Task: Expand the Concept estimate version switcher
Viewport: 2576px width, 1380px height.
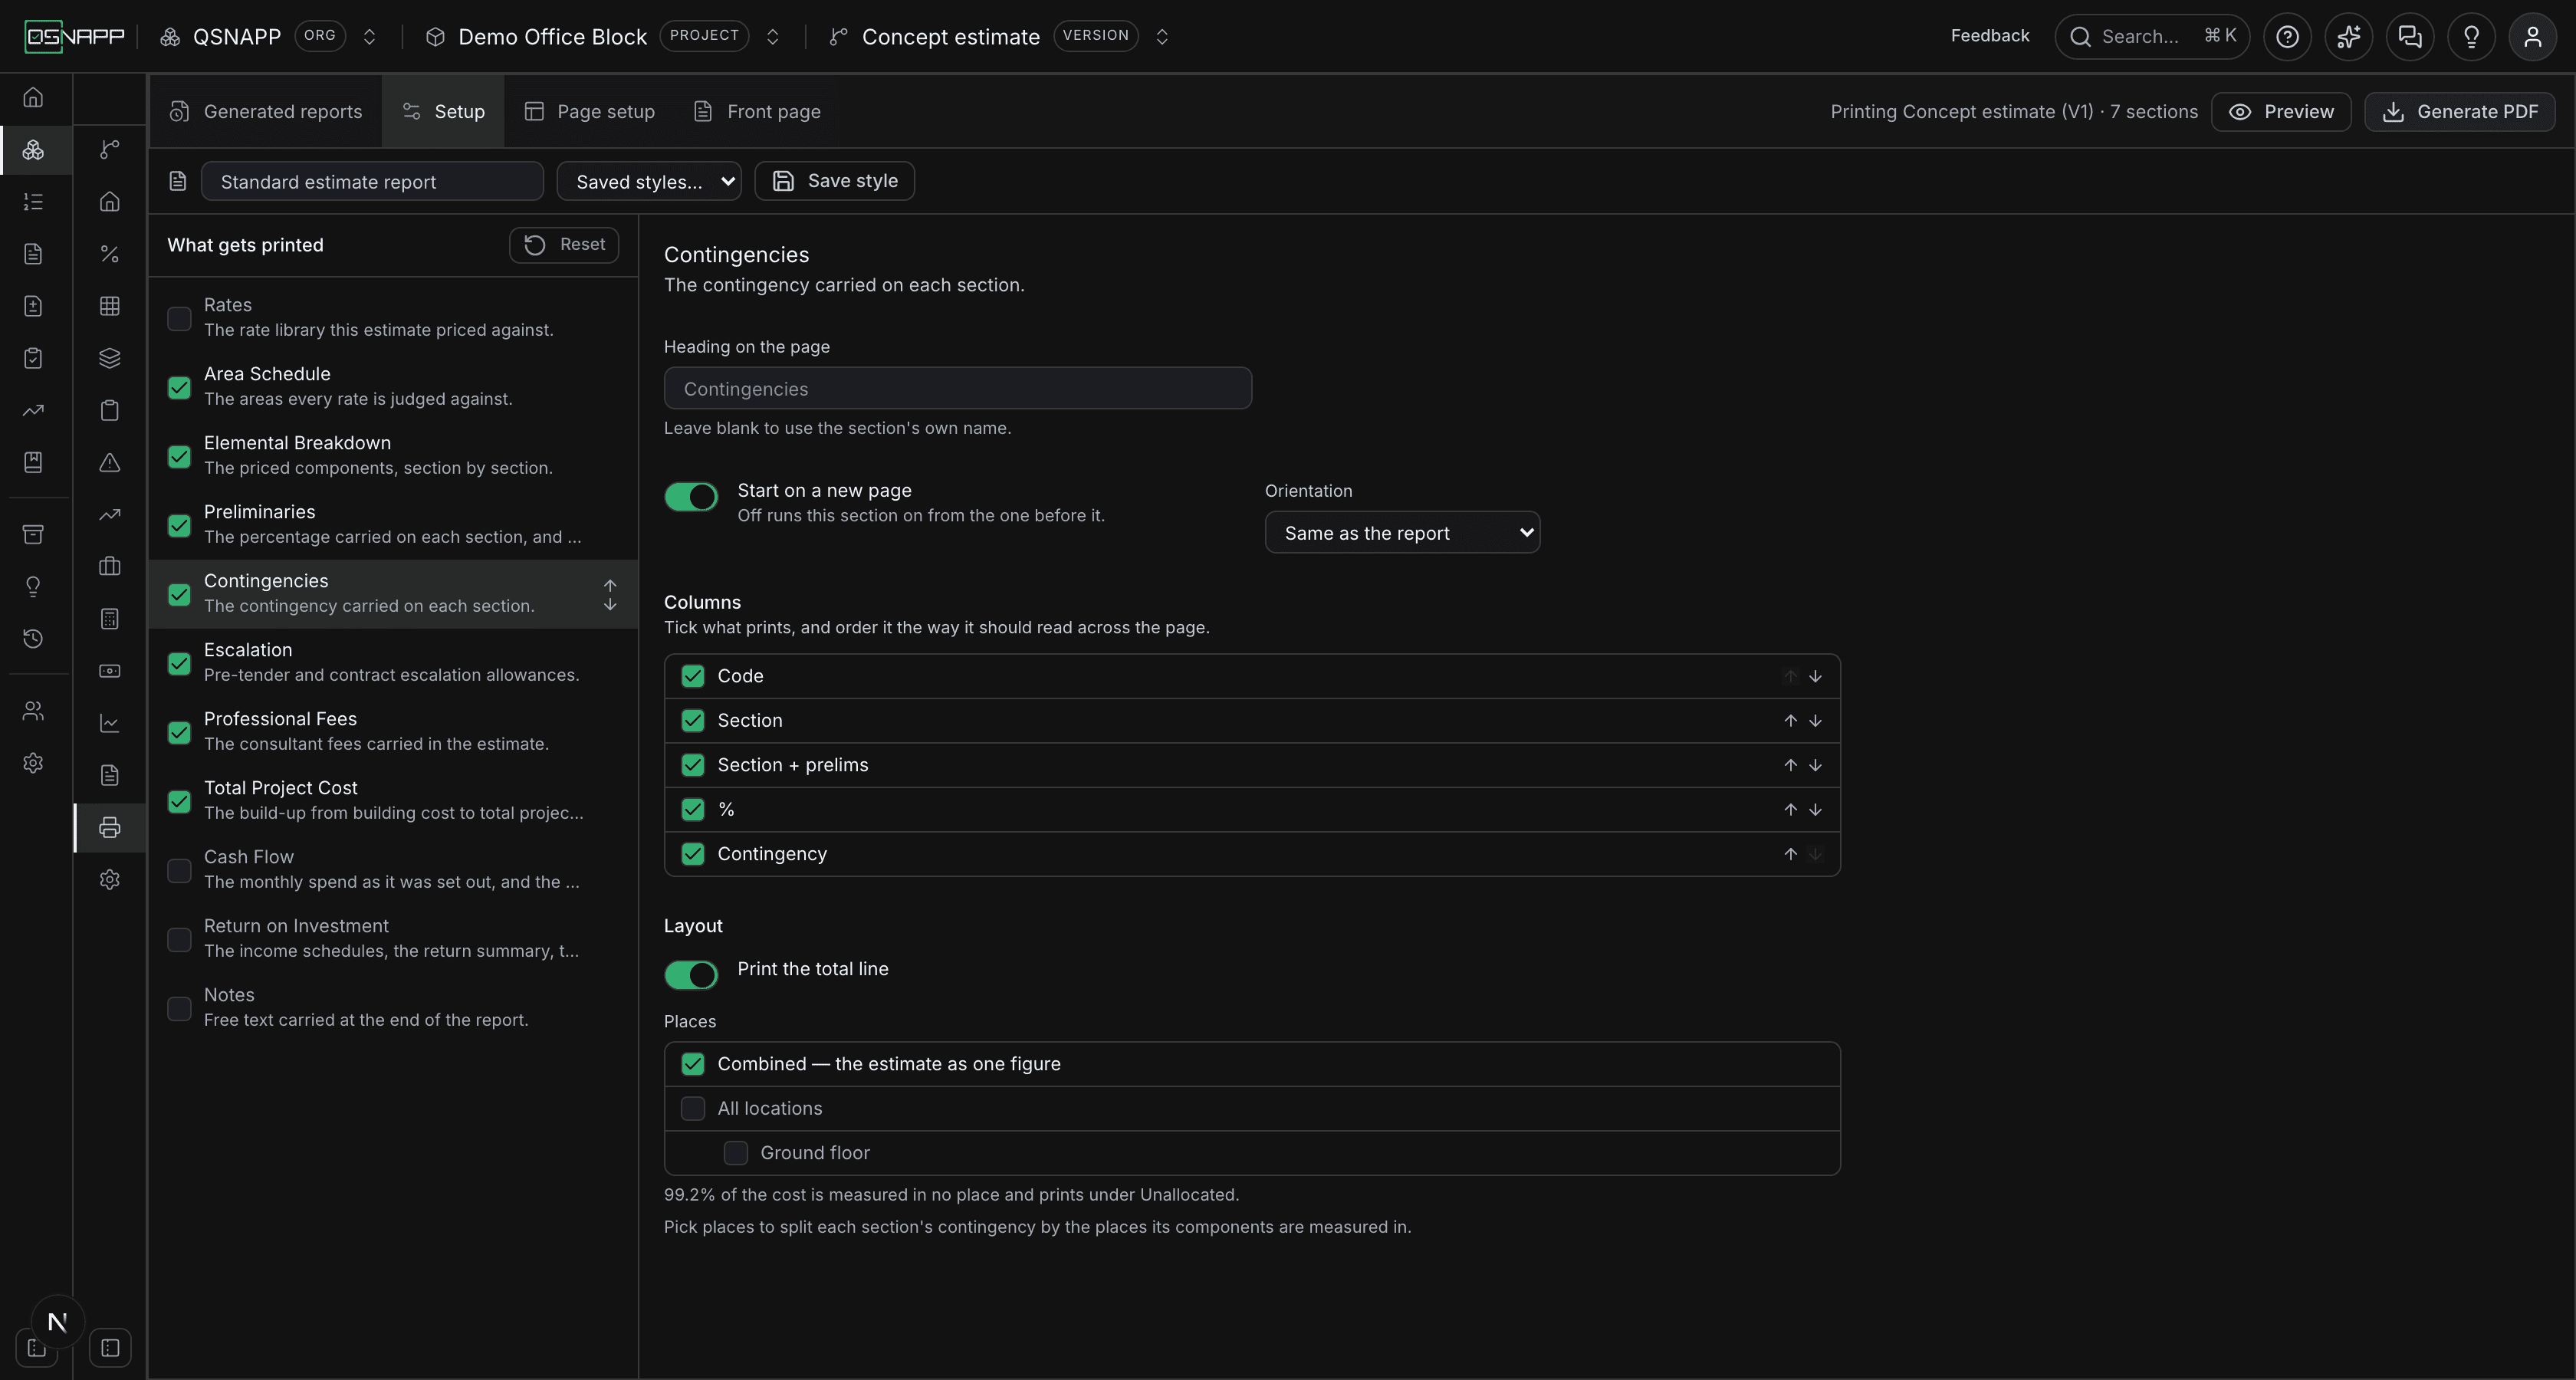Action: [x=1162, y=37]
